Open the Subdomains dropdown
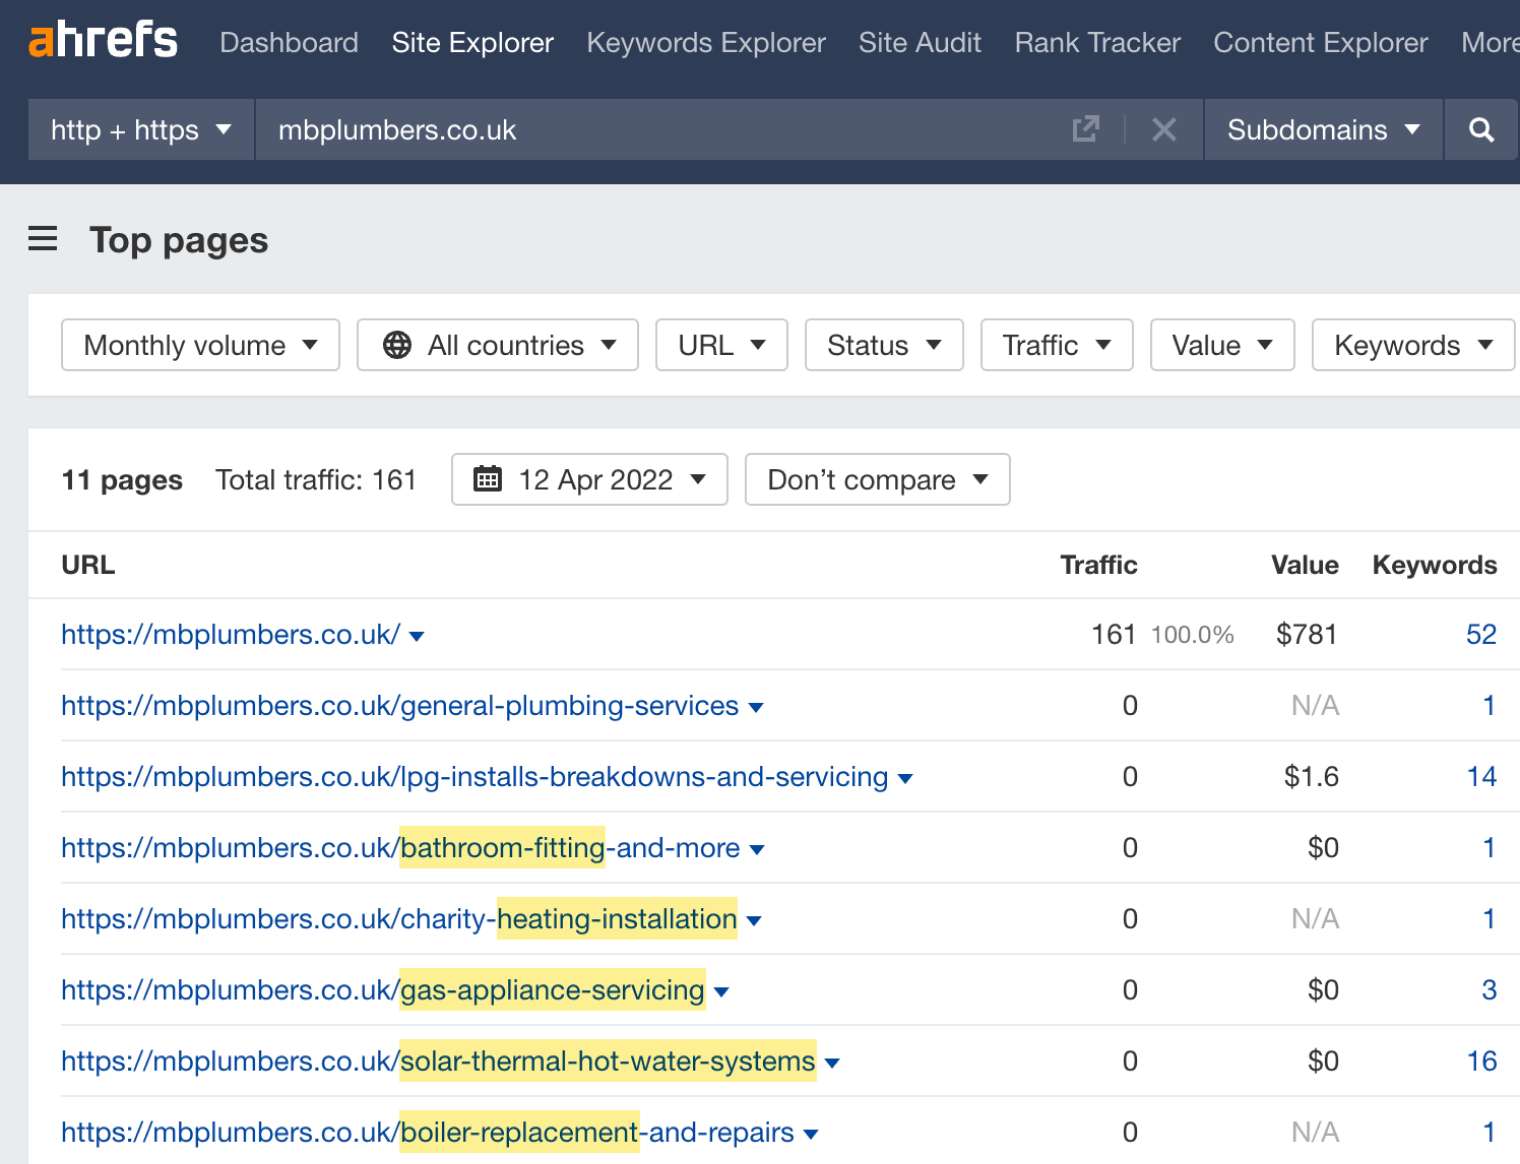1520x1164 pixels. 1322,129
